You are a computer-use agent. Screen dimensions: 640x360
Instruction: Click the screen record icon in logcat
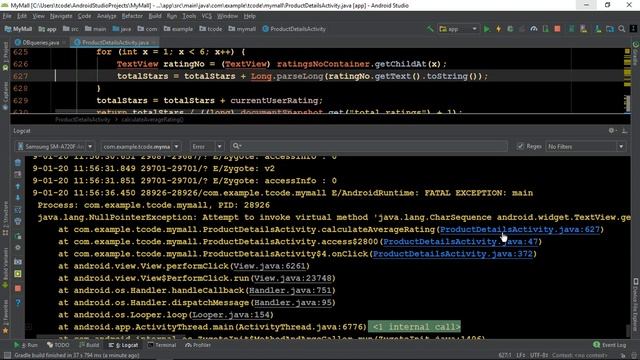click(x=18, y=274)
